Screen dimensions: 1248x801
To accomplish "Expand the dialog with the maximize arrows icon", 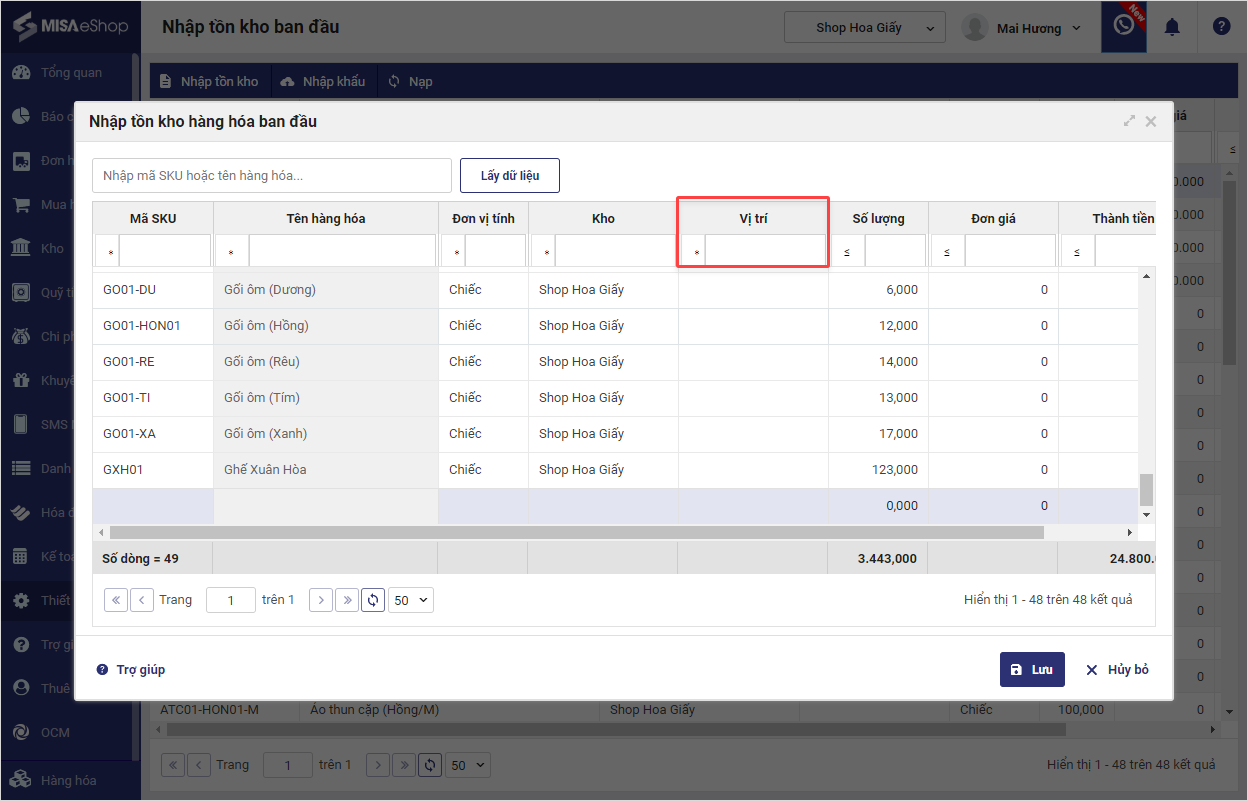I will tap(1130, 121).
